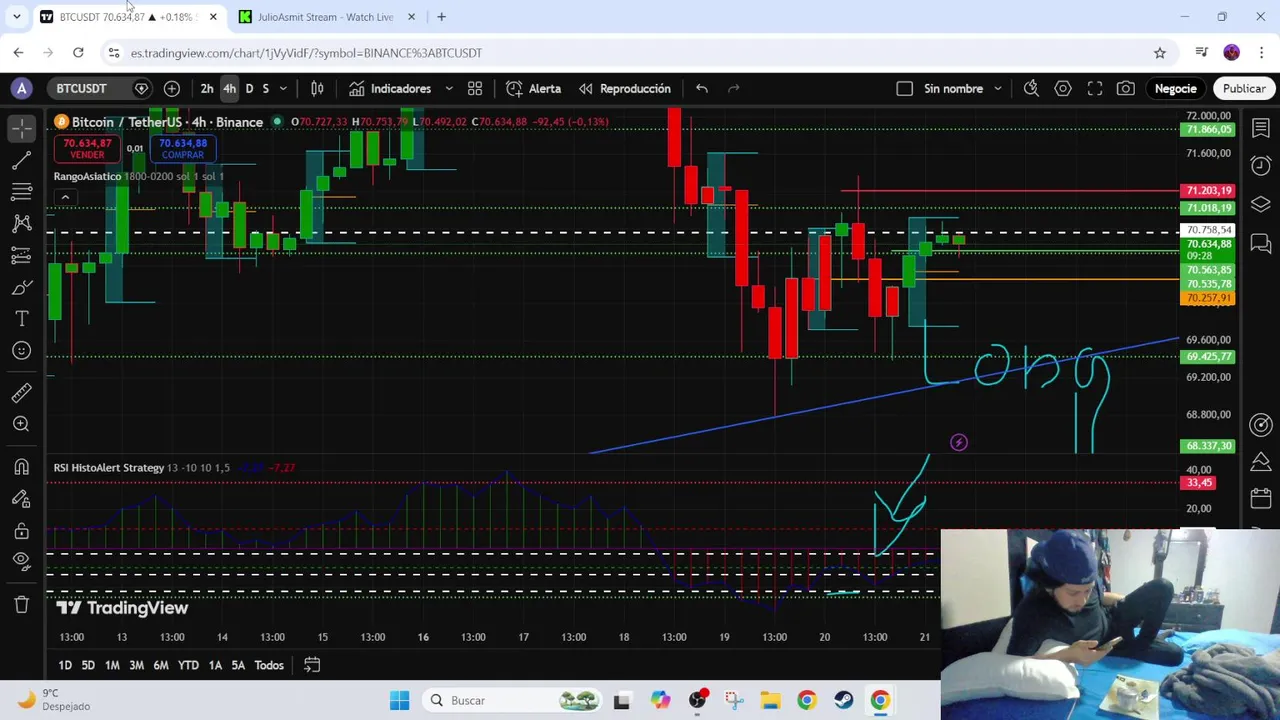Image resolution: width=1280 pixels, height=720 pixels.
Task: Select the brush drawing tool
Action: (22, 288)
